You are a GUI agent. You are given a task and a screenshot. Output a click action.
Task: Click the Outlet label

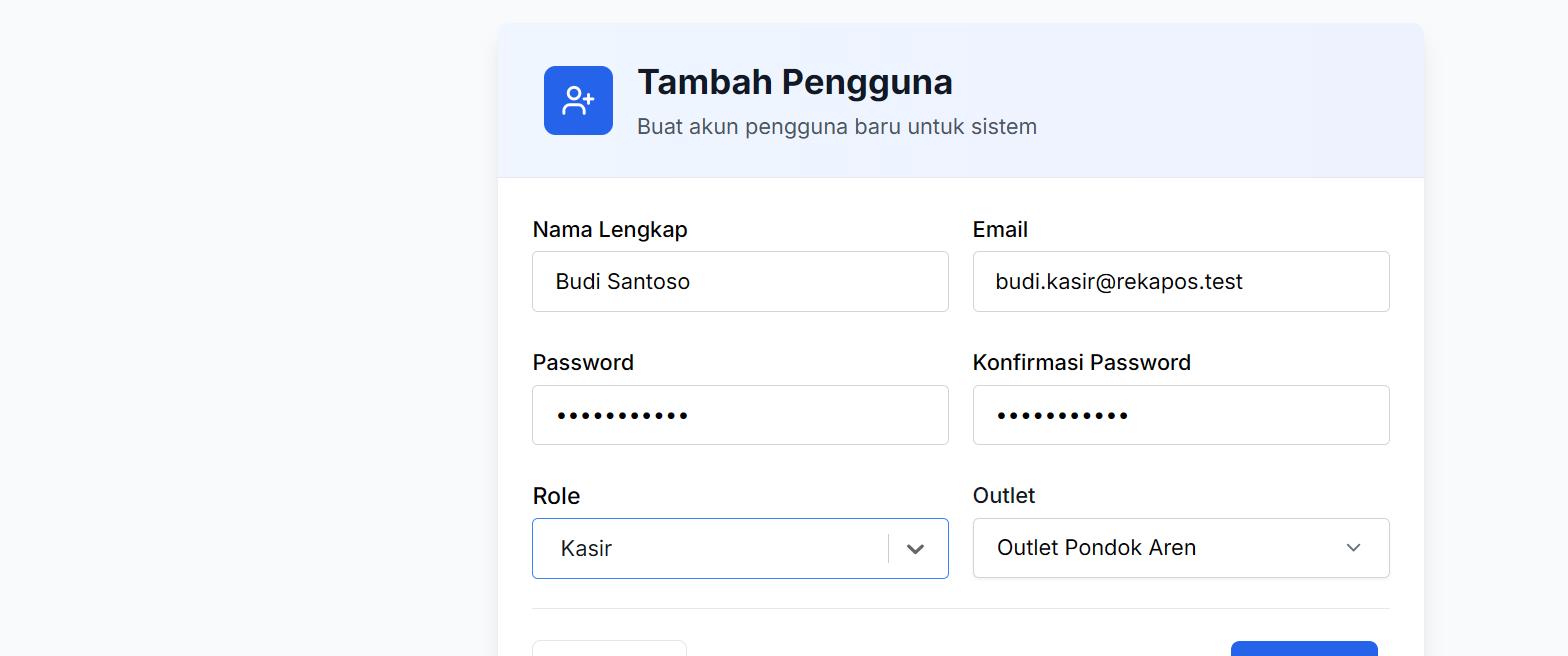click(x=1004, y=495)
